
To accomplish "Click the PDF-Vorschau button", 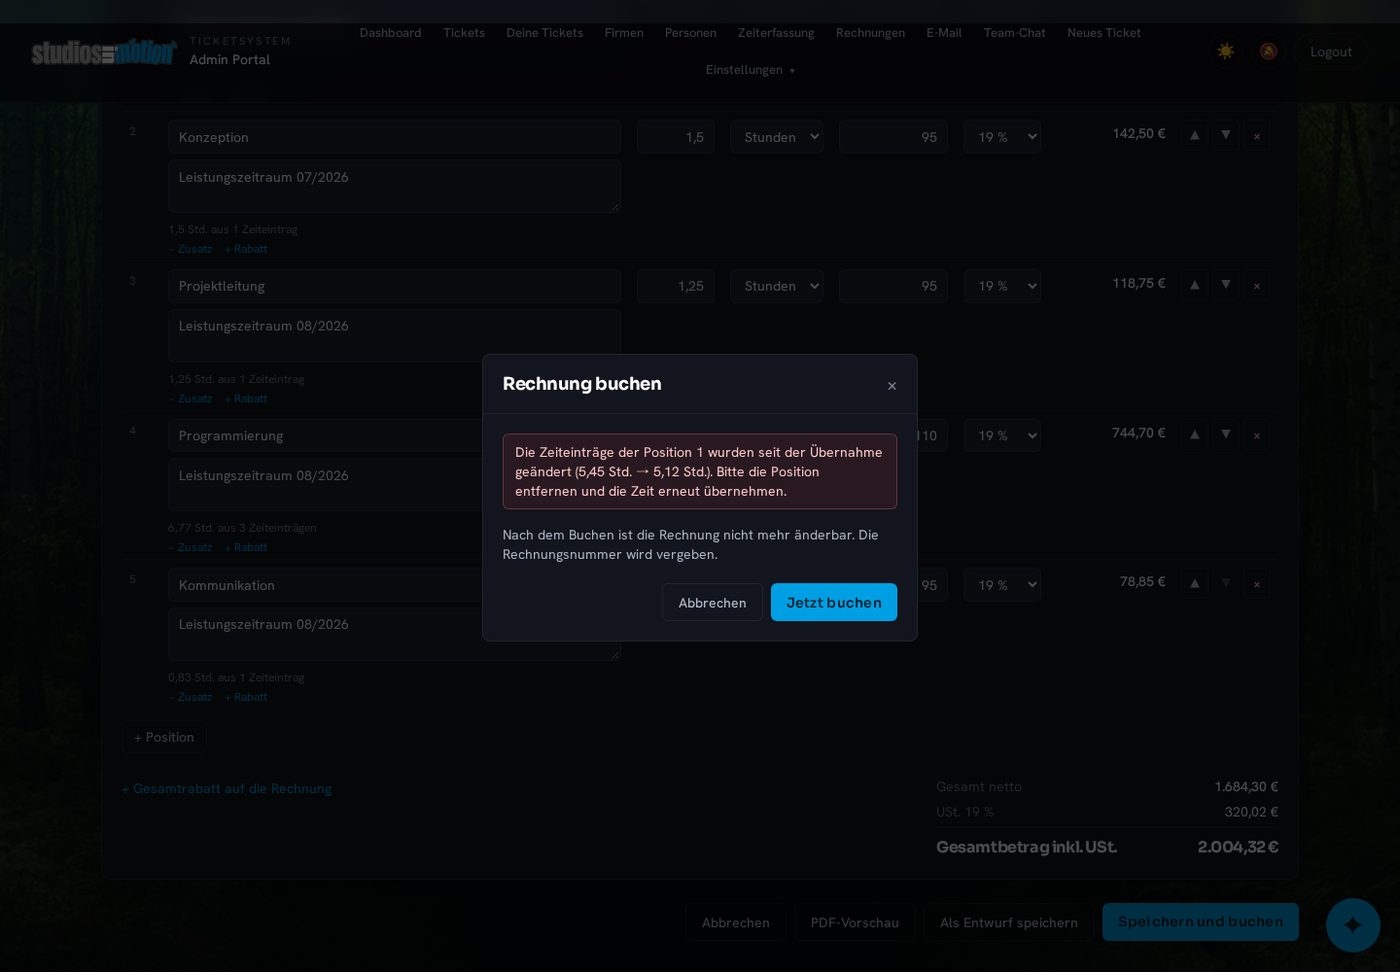I will 855,922.
